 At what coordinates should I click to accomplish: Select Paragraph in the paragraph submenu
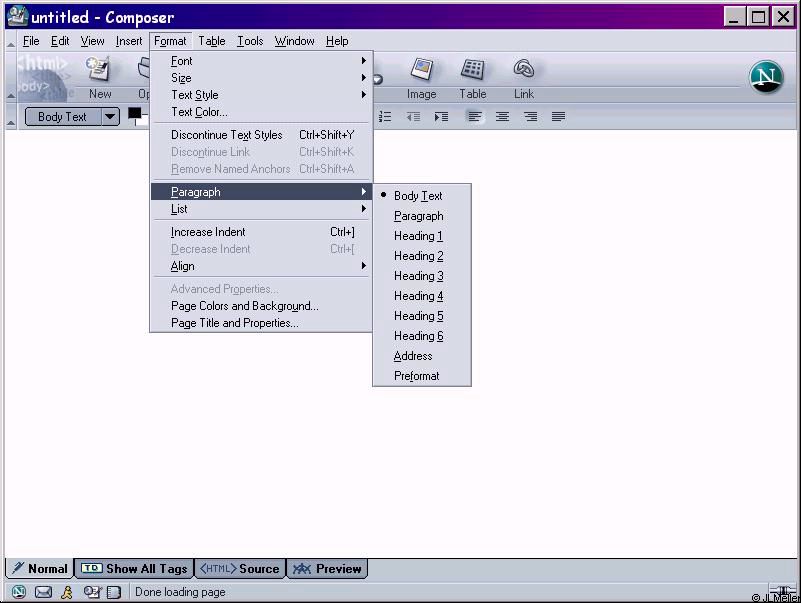tap(422, 216)
